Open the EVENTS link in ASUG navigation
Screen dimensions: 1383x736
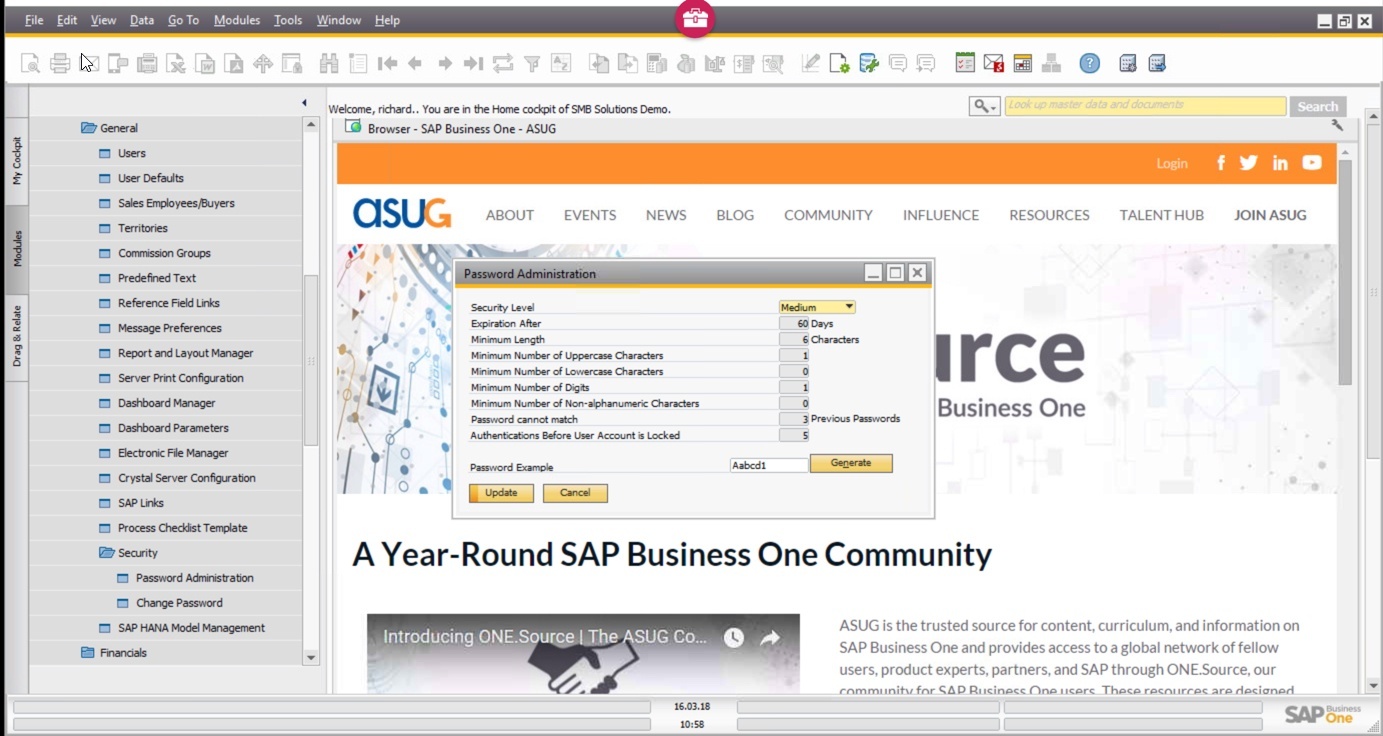(590, 215)
